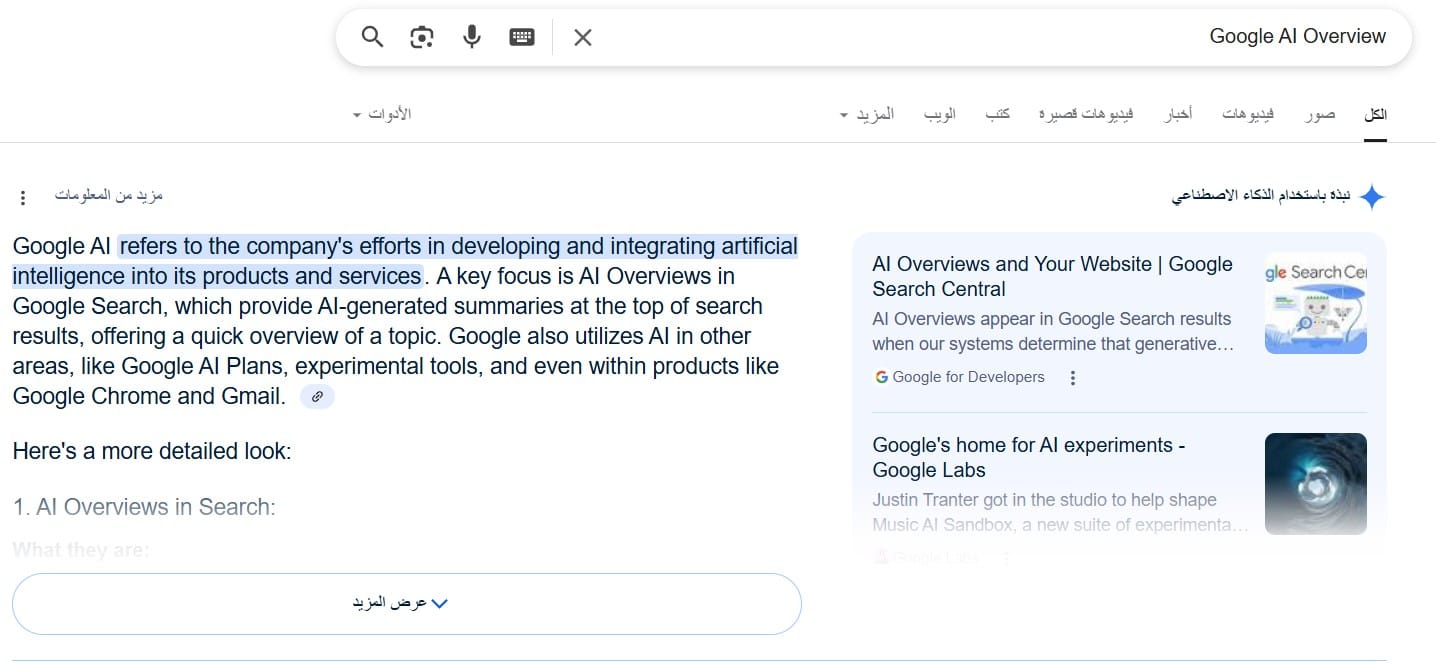Open three-dot menu beside مزيد من المعلومات

24,198
